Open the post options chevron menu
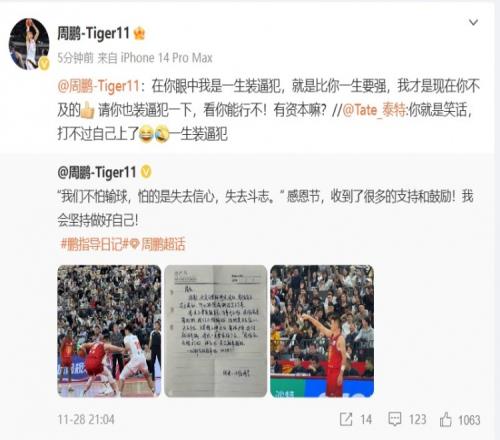This screenshot has width=500, height=440. point(473,22)
